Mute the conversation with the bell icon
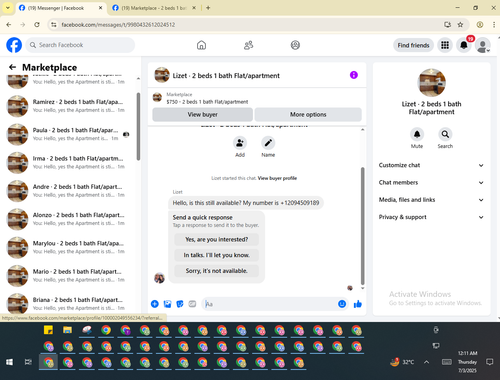Screen dimensions: 500x380 pyautogui.click(x=417, y=134)
